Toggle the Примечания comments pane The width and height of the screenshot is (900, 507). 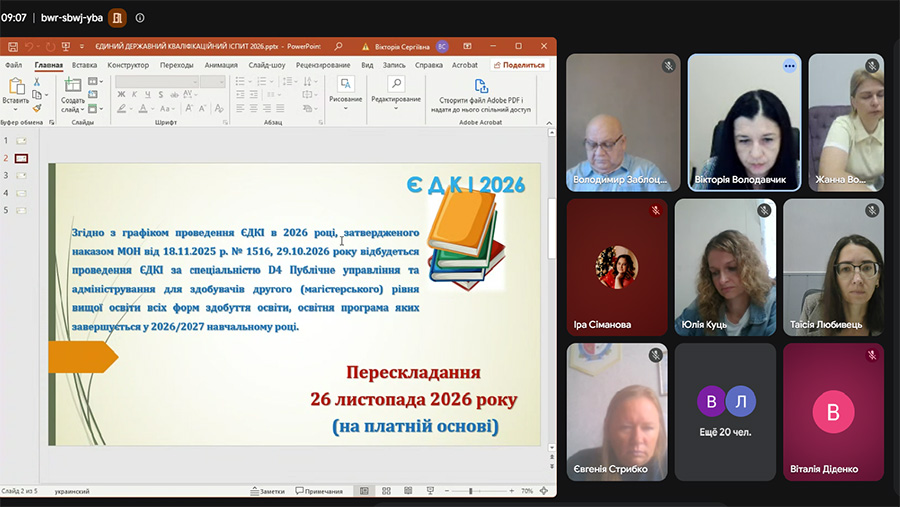[x=319, y=491]
